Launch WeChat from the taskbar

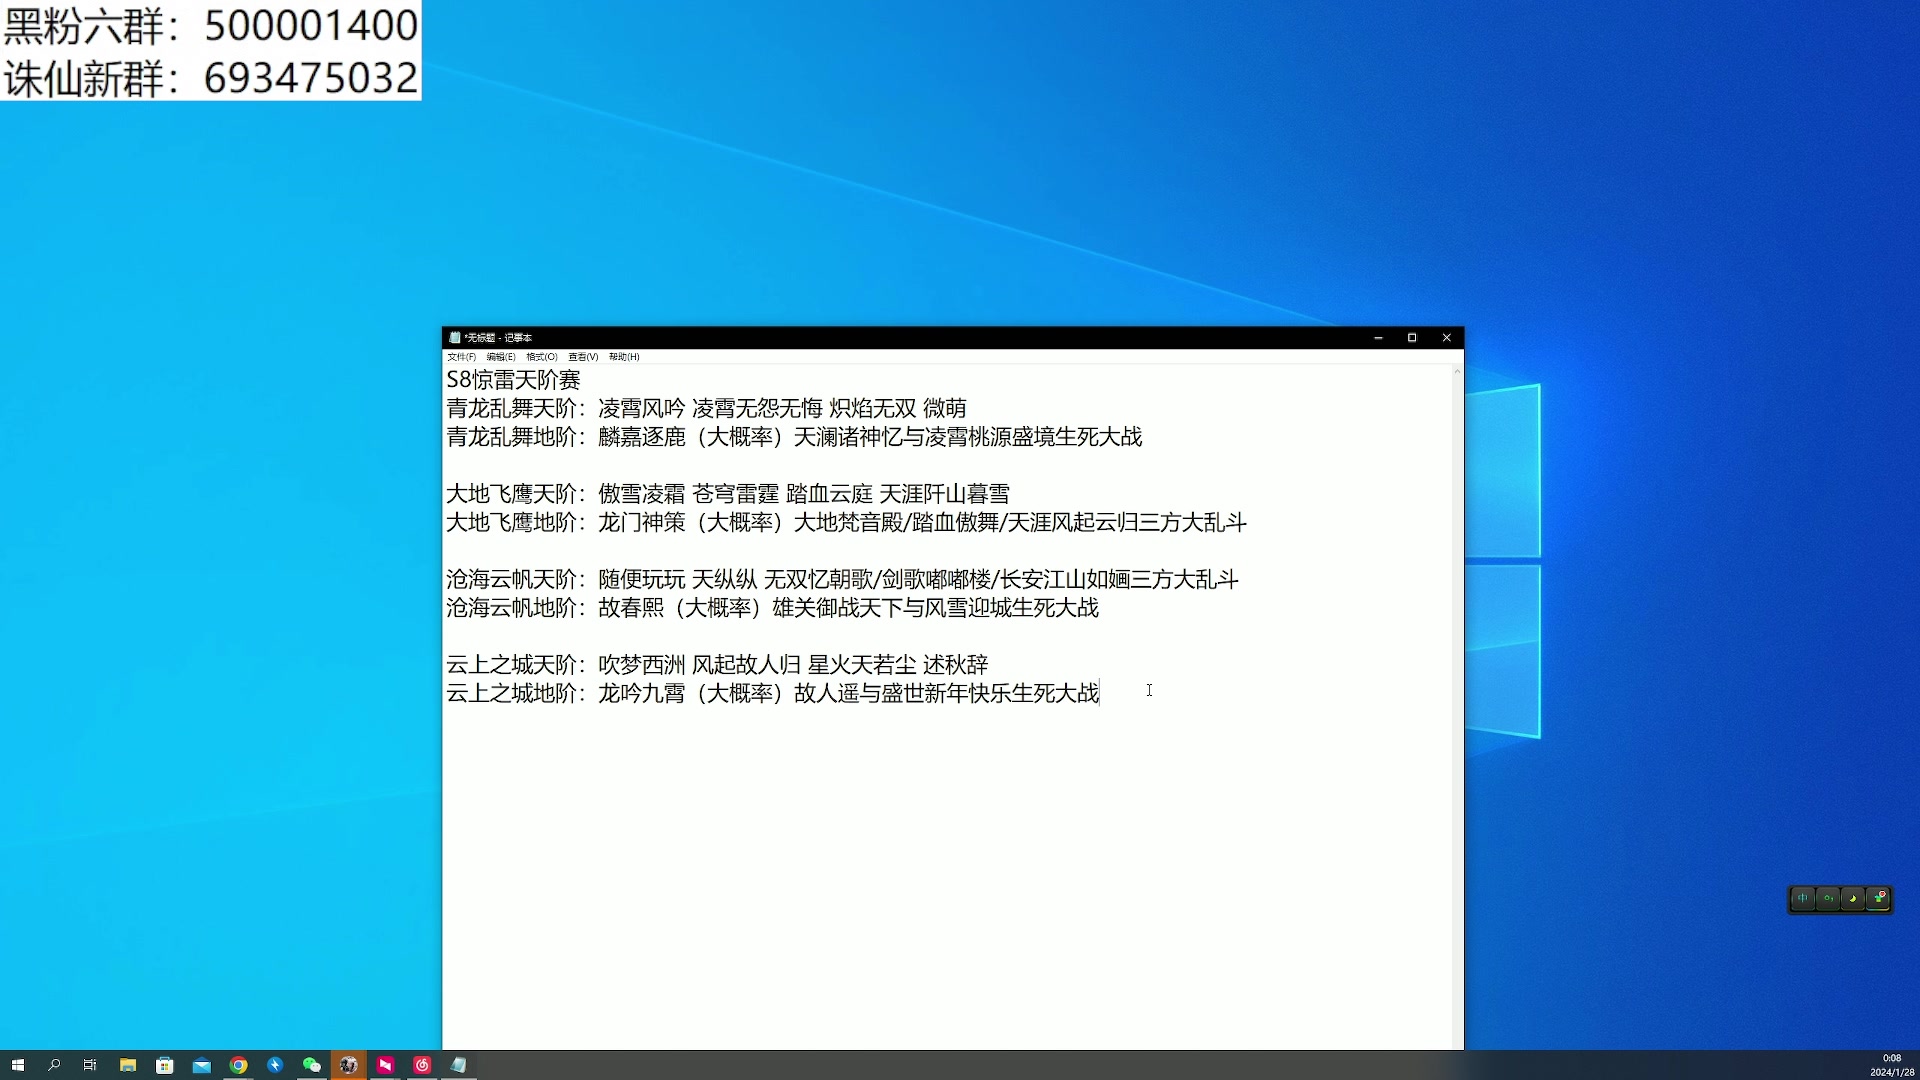[x=312, y=1065]
